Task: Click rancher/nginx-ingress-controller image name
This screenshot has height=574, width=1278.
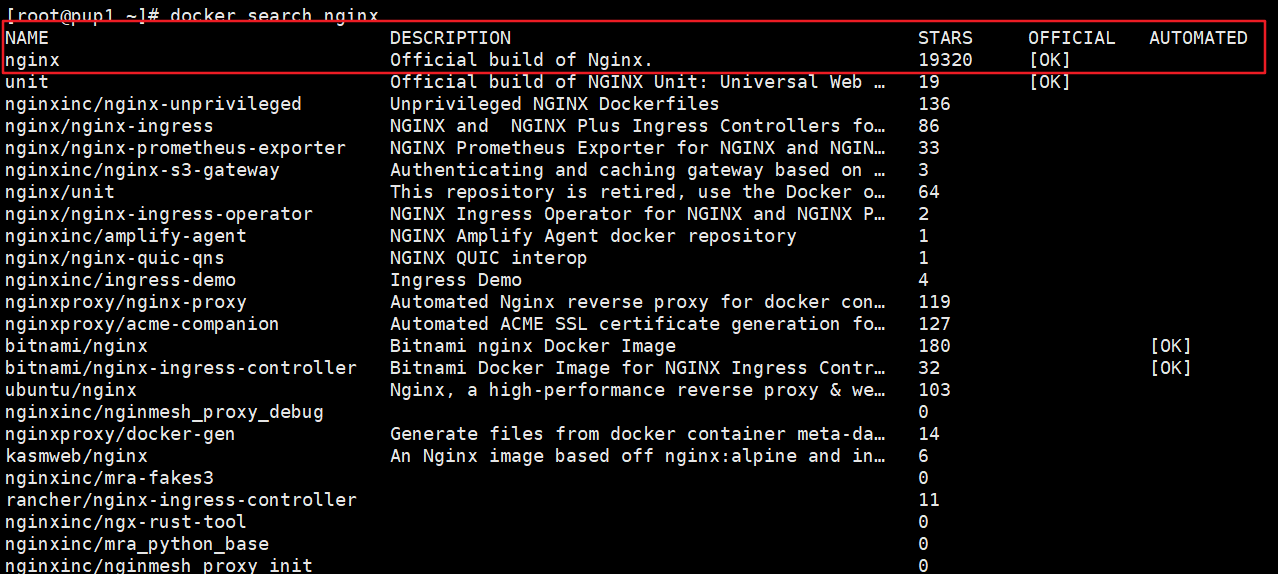Action: pyautogui.click(x=181, y=500)
